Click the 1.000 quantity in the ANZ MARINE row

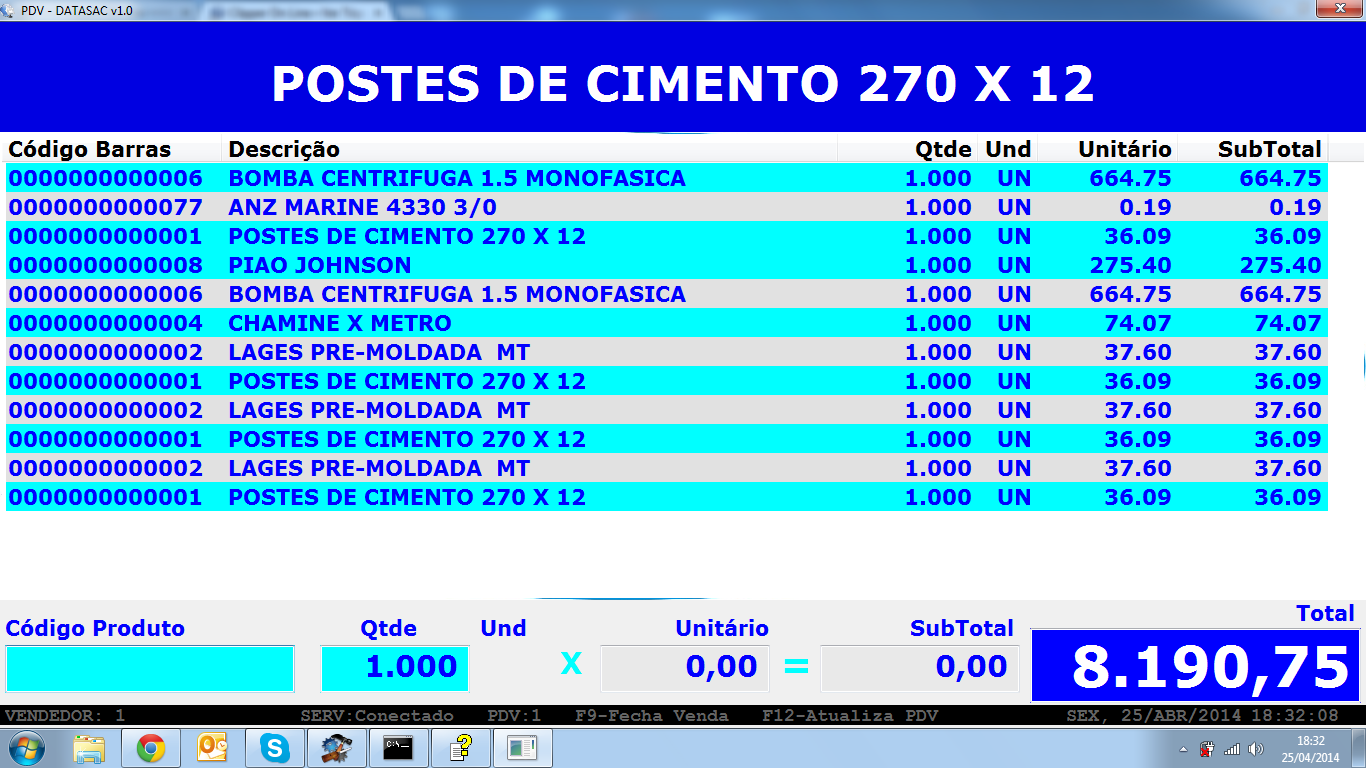pos(938,208)
